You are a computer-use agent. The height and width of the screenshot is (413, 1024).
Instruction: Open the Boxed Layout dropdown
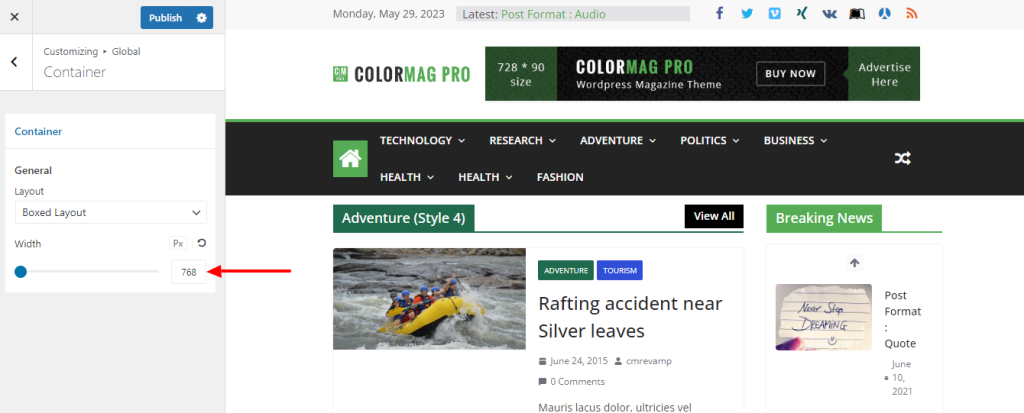click(x=111, y=212)
